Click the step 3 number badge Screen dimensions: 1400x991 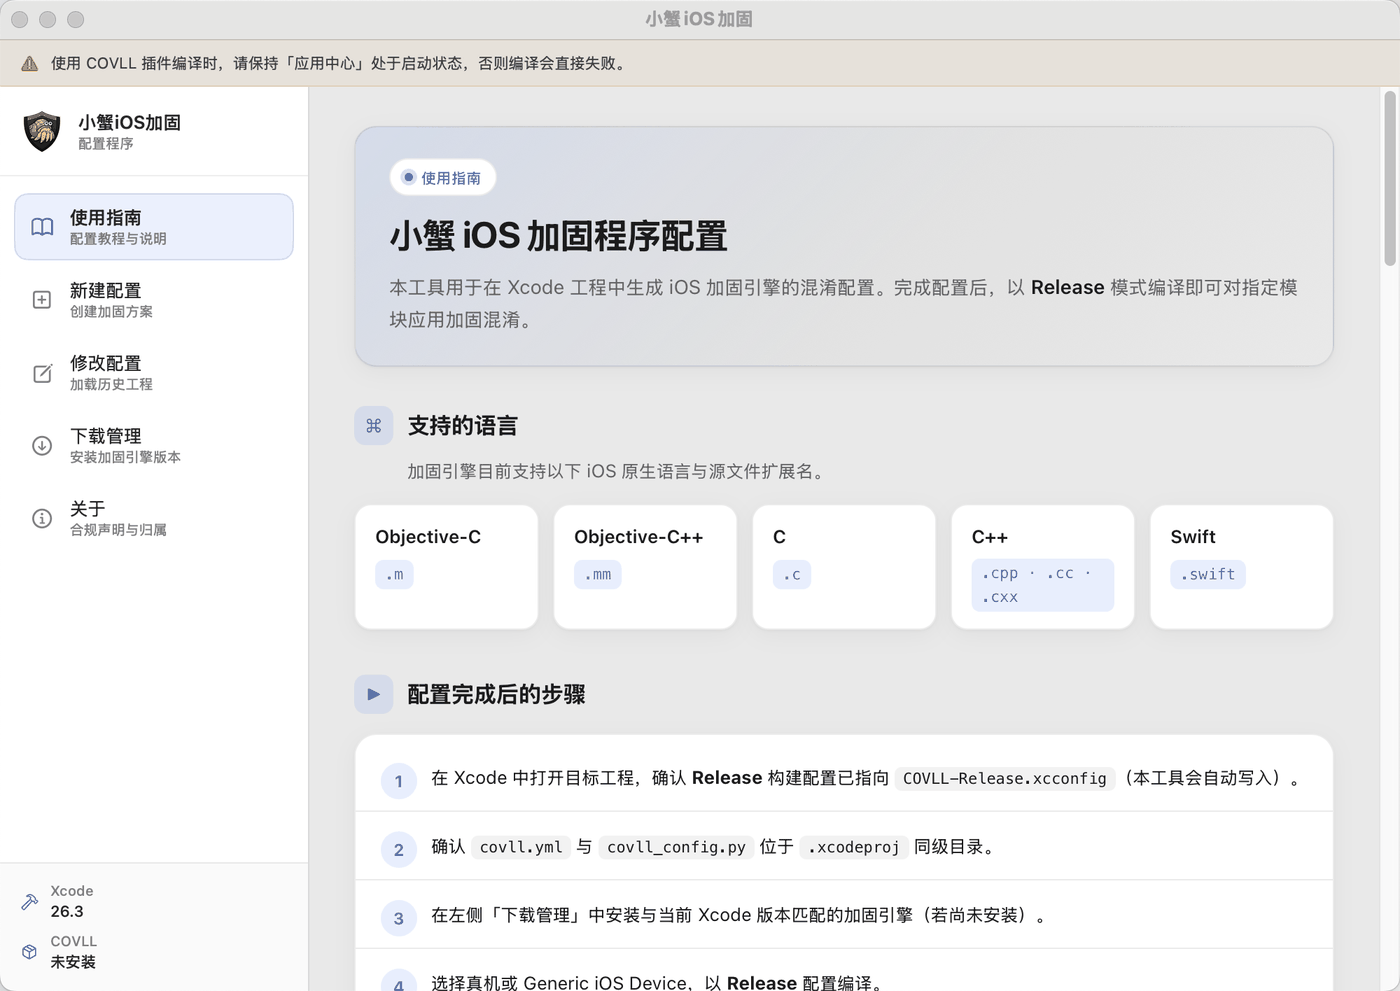[398, 918]
